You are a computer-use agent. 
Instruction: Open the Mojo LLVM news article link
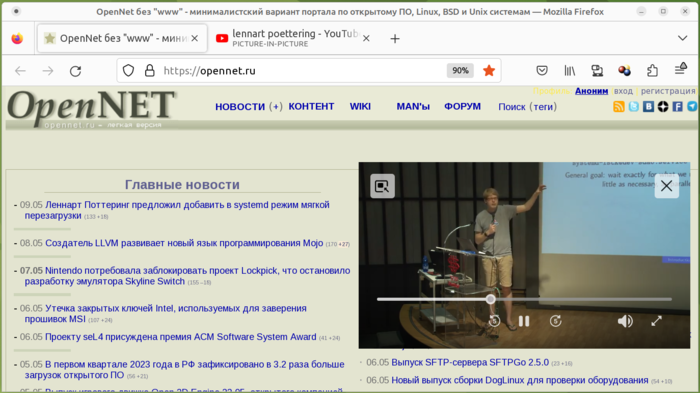click(184, 243)
